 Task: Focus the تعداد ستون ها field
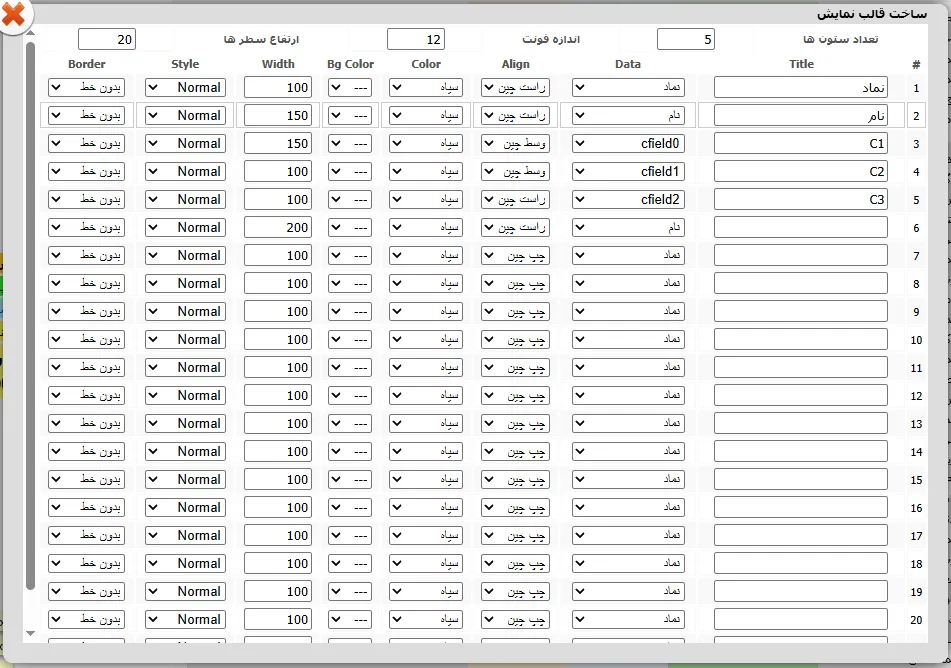click(685, 39)
